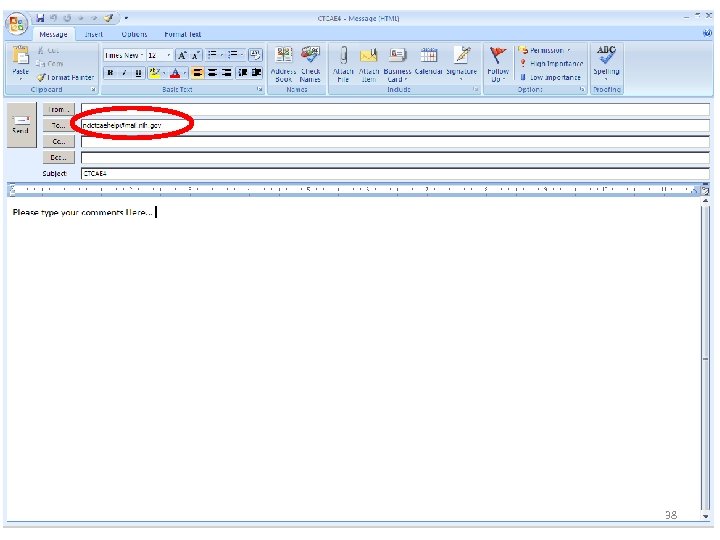Switch to the Format Text tab

[x=183, y=34]
